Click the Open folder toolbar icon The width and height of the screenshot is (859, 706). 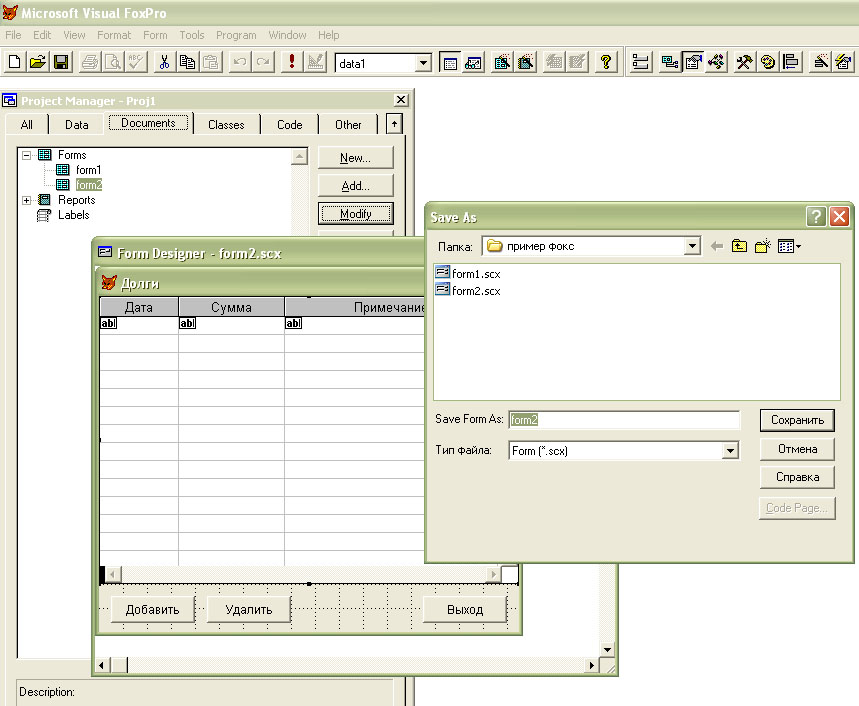coord(37,62)
